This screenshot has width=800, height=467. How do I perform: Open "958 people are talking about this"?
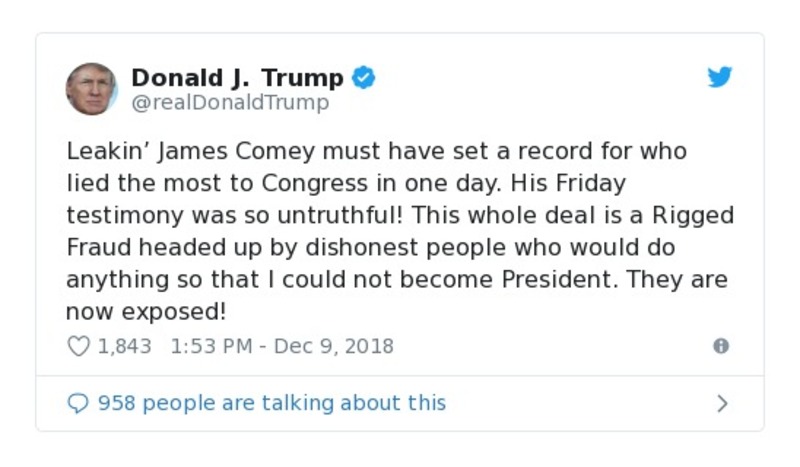[272, 403]
